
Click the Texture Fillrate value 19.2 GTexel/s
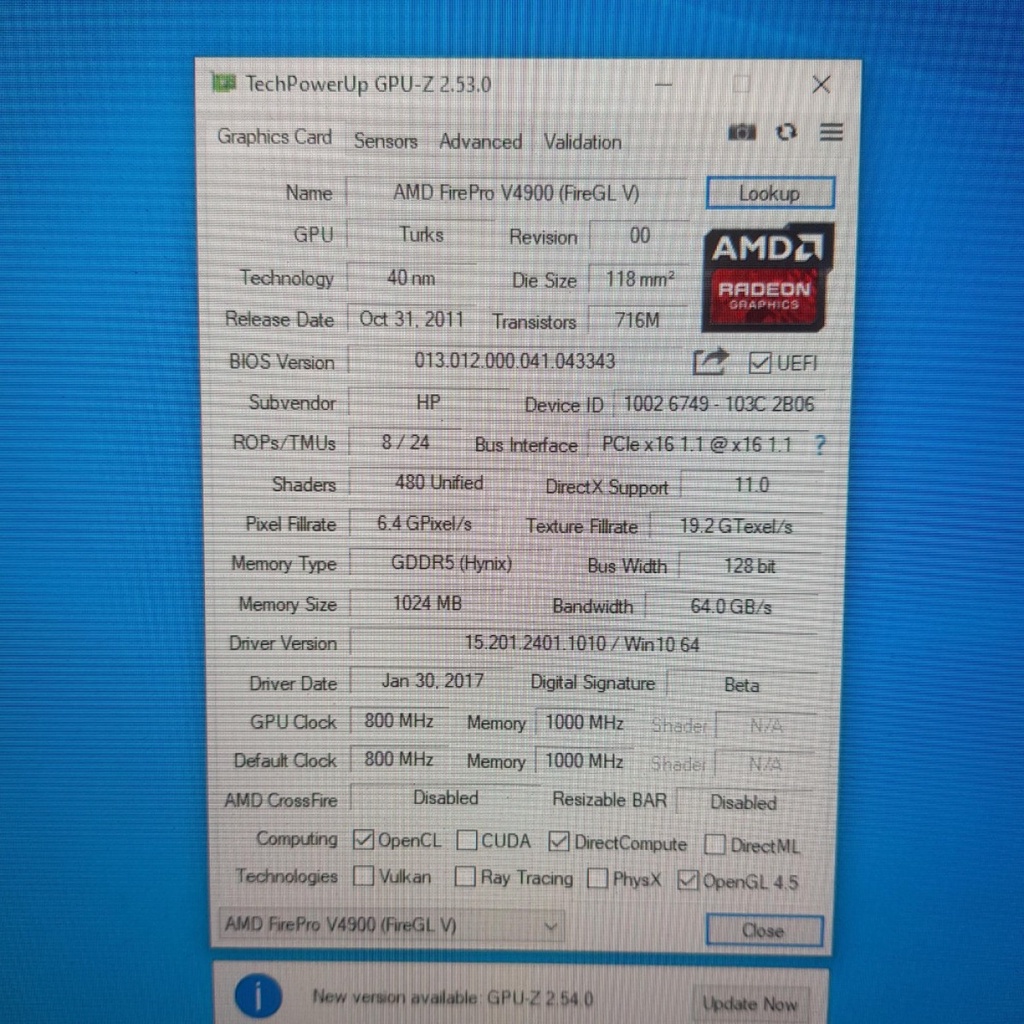pos(735,526)
